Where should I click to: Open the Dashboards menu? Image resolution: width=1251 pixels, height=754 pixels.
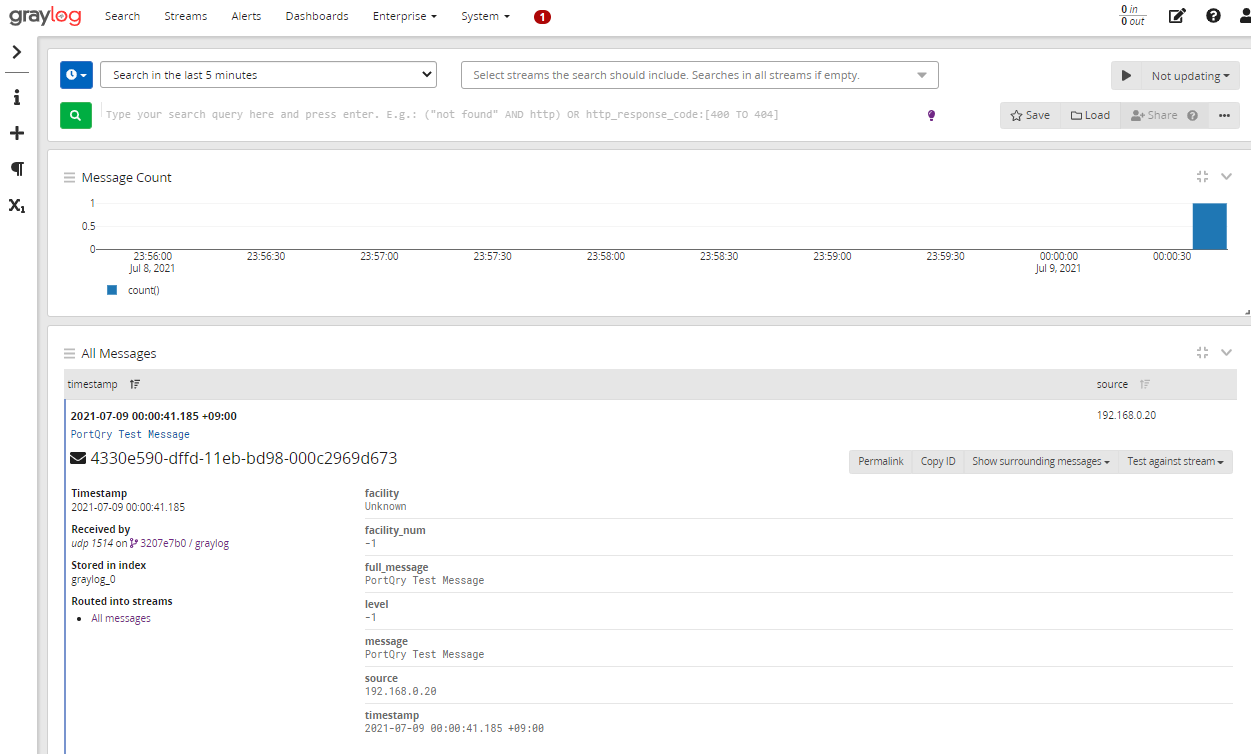316,15
